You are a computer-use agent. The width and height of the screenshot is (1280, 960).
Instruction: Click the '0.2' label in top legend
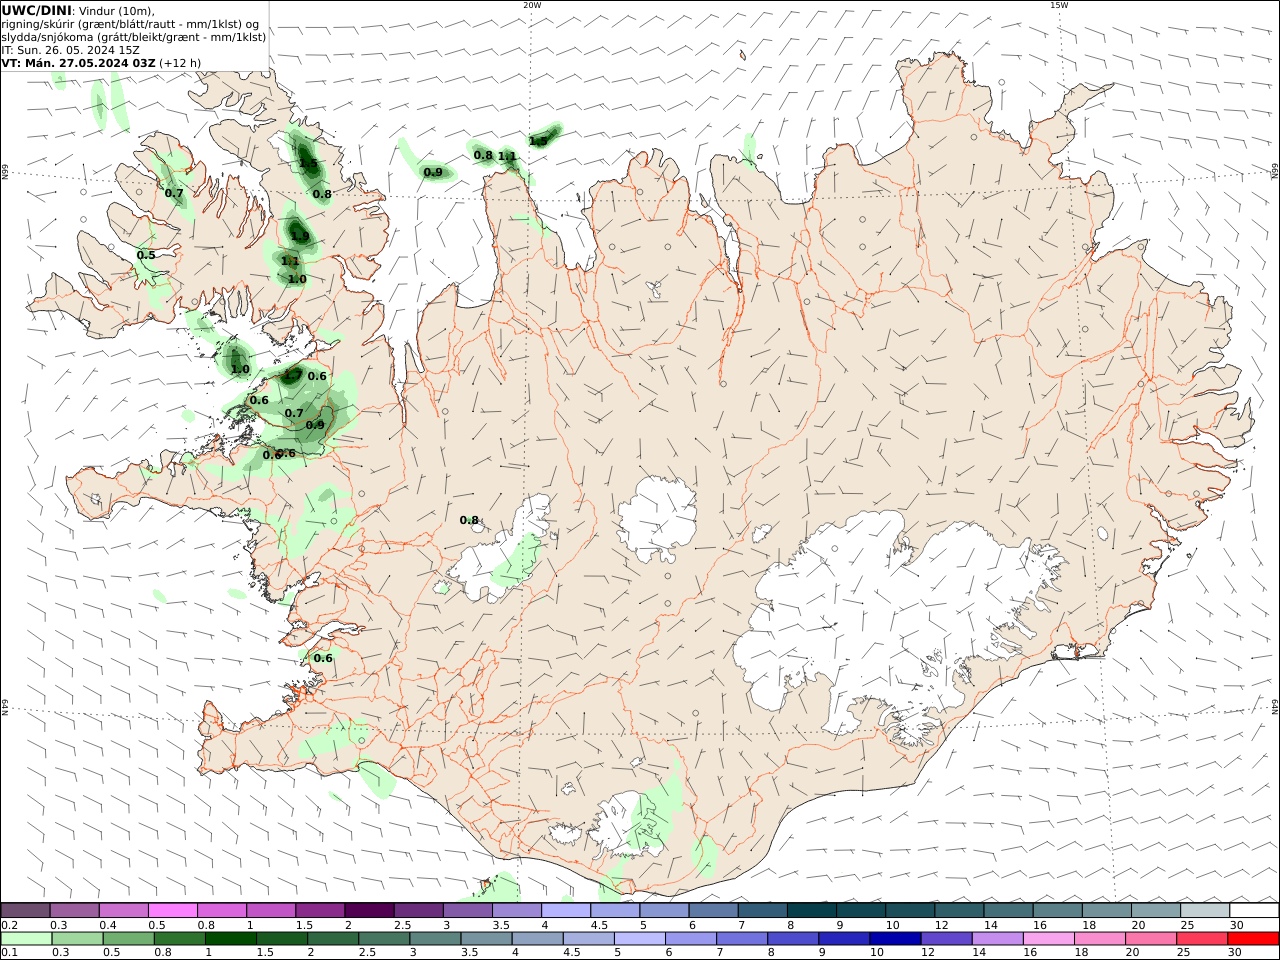click(x=10, y=925)
